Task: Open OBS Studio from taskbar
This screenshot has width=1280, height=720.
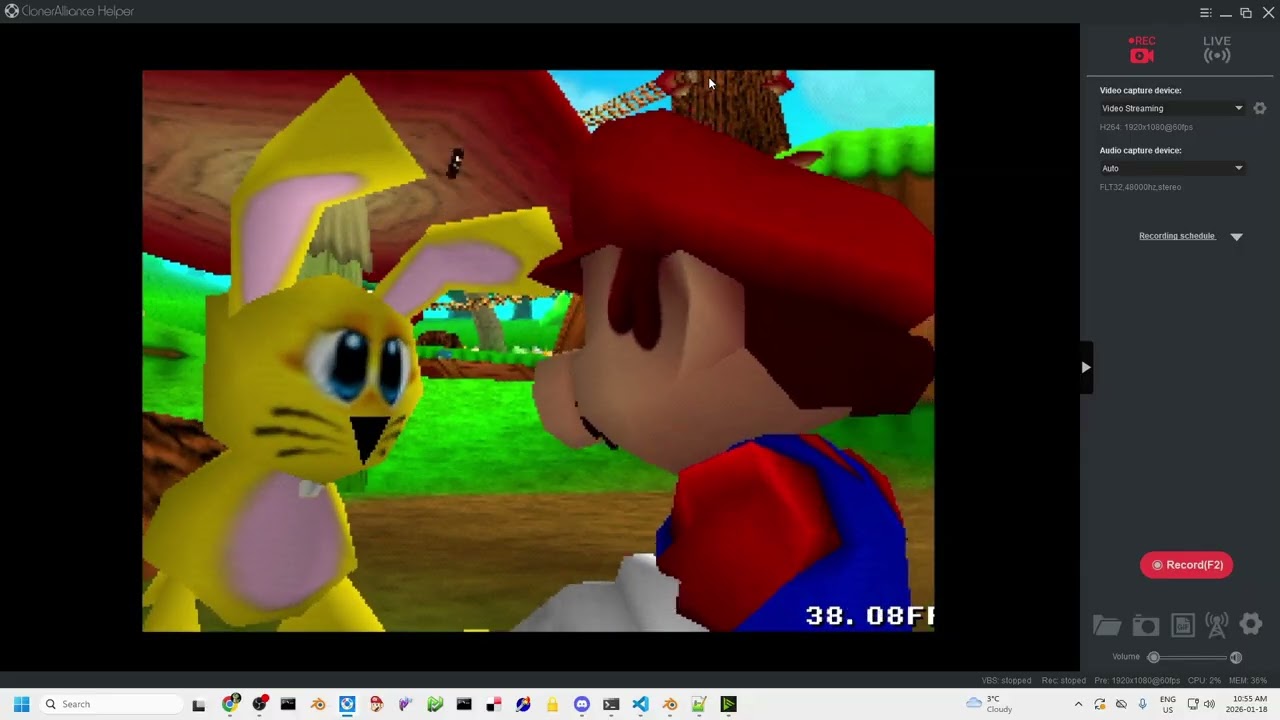Action: [259, 704]
